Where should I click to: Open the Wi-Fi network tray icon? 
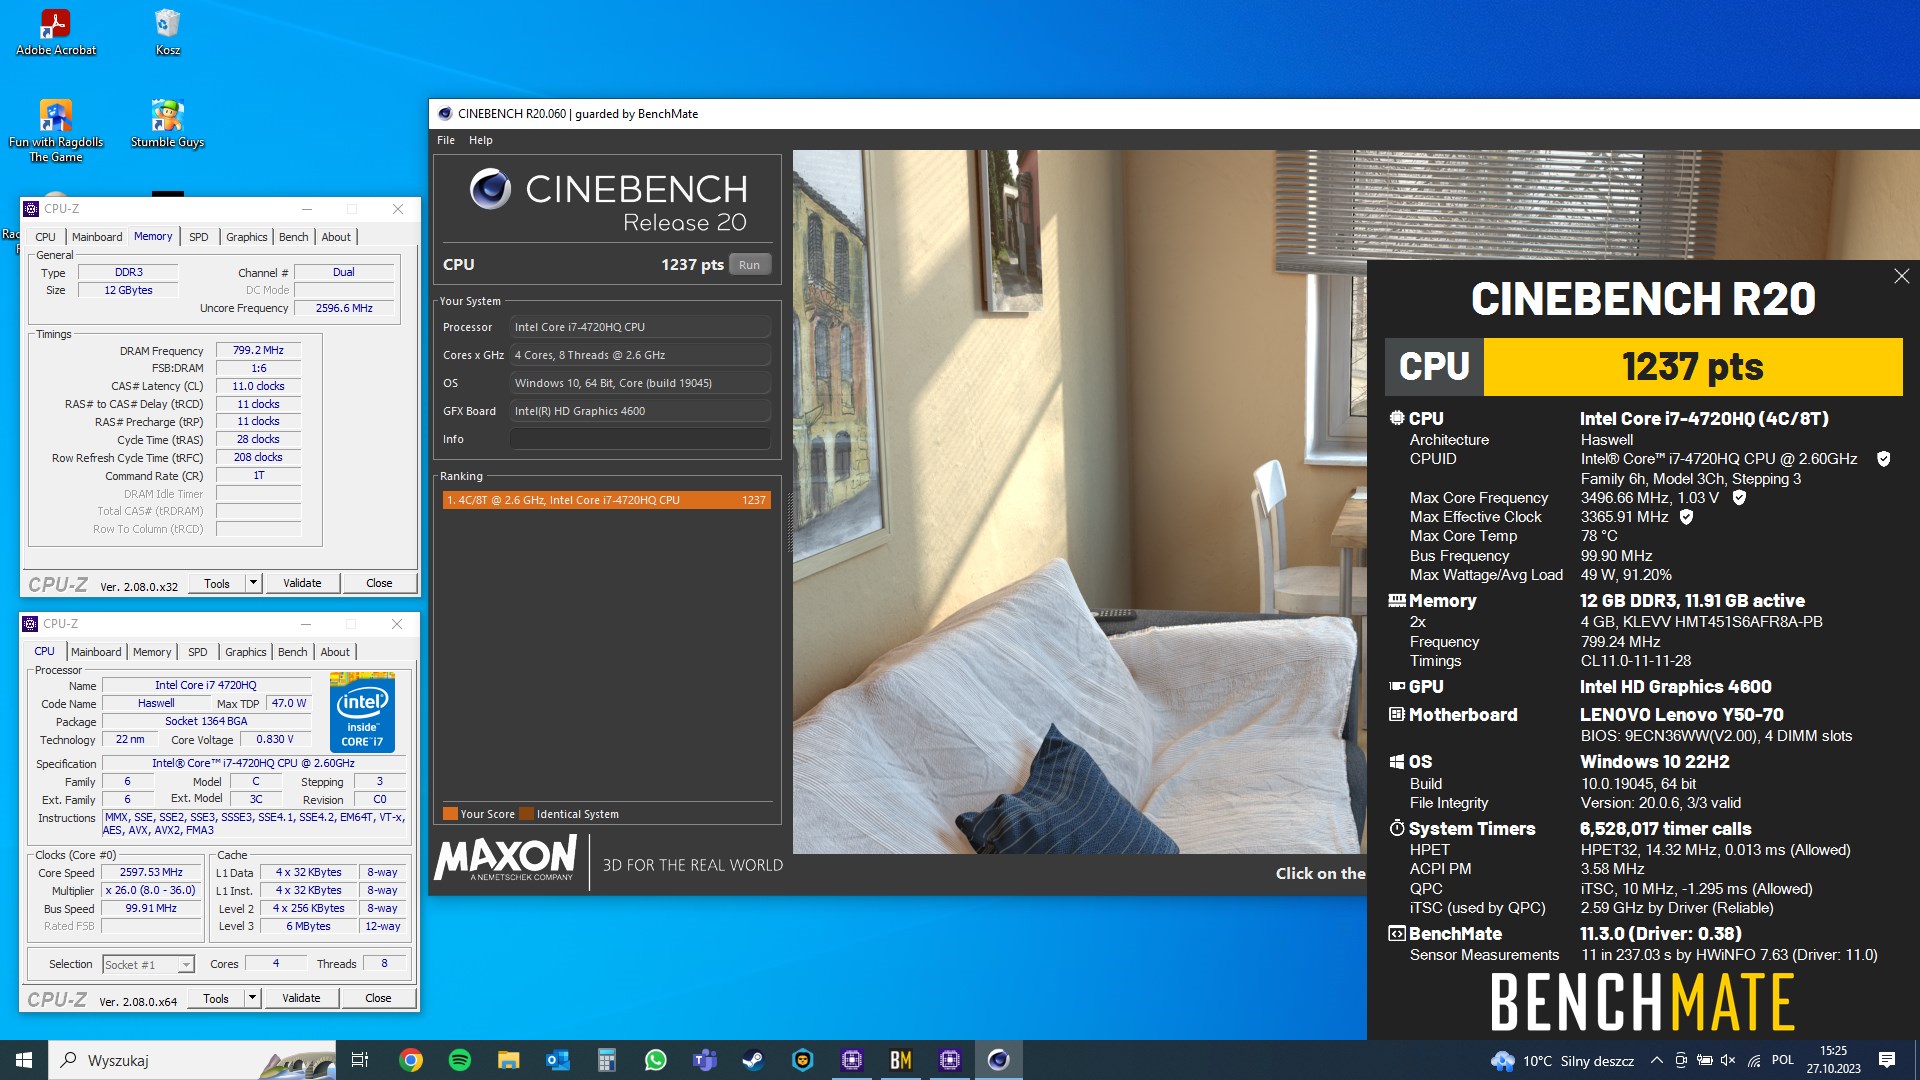1754,1060
